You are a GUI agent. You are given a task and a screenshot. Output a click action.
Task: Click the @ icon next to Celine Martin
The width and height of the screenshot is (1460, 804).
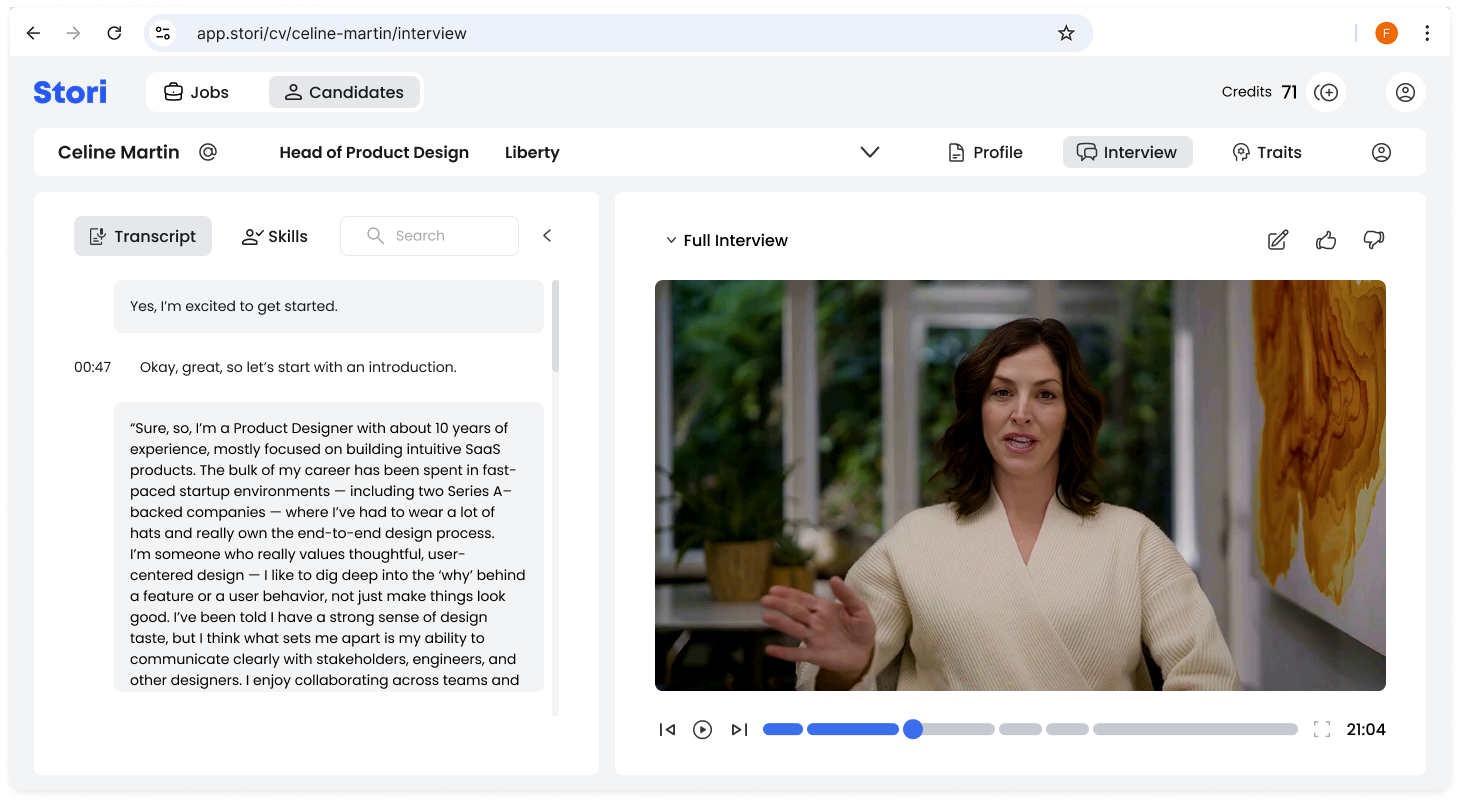pyautogui.click(x=208, y=152)
